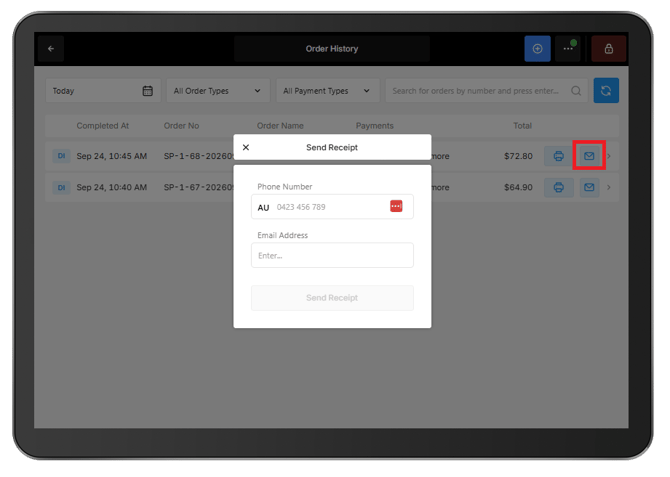Tap the blue plus circle icon
The height and width of the screenshot is (477, 670).
coord(538,49)
